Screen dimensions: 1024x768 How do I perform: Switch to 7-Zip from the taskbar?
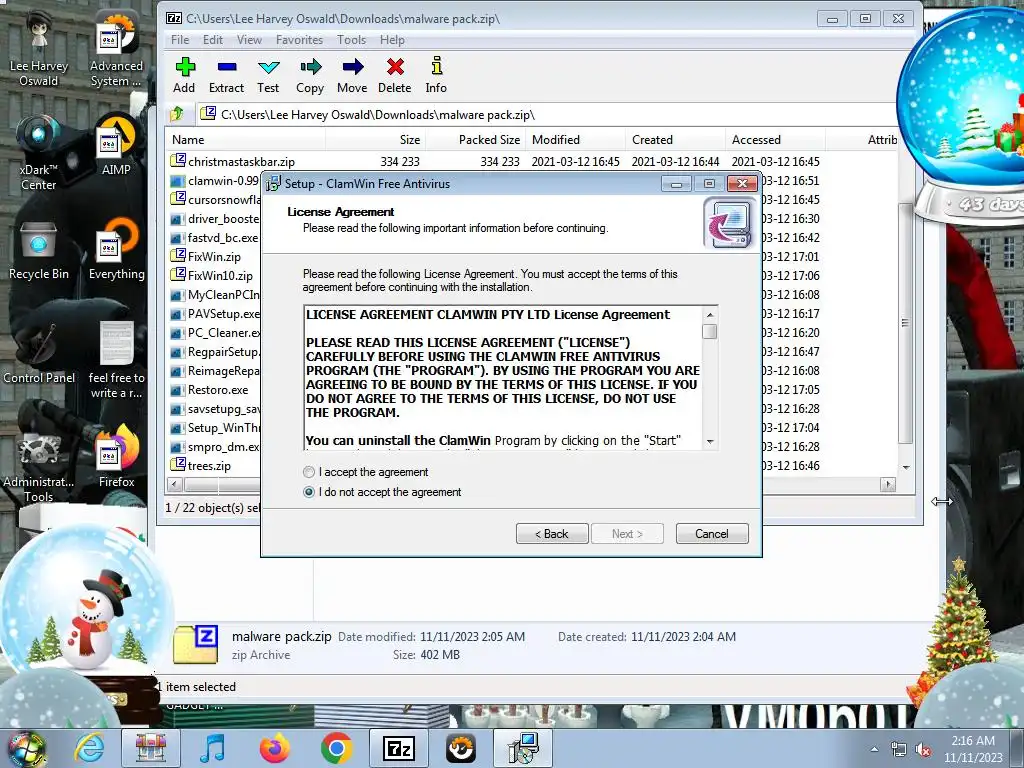point(398,748)
